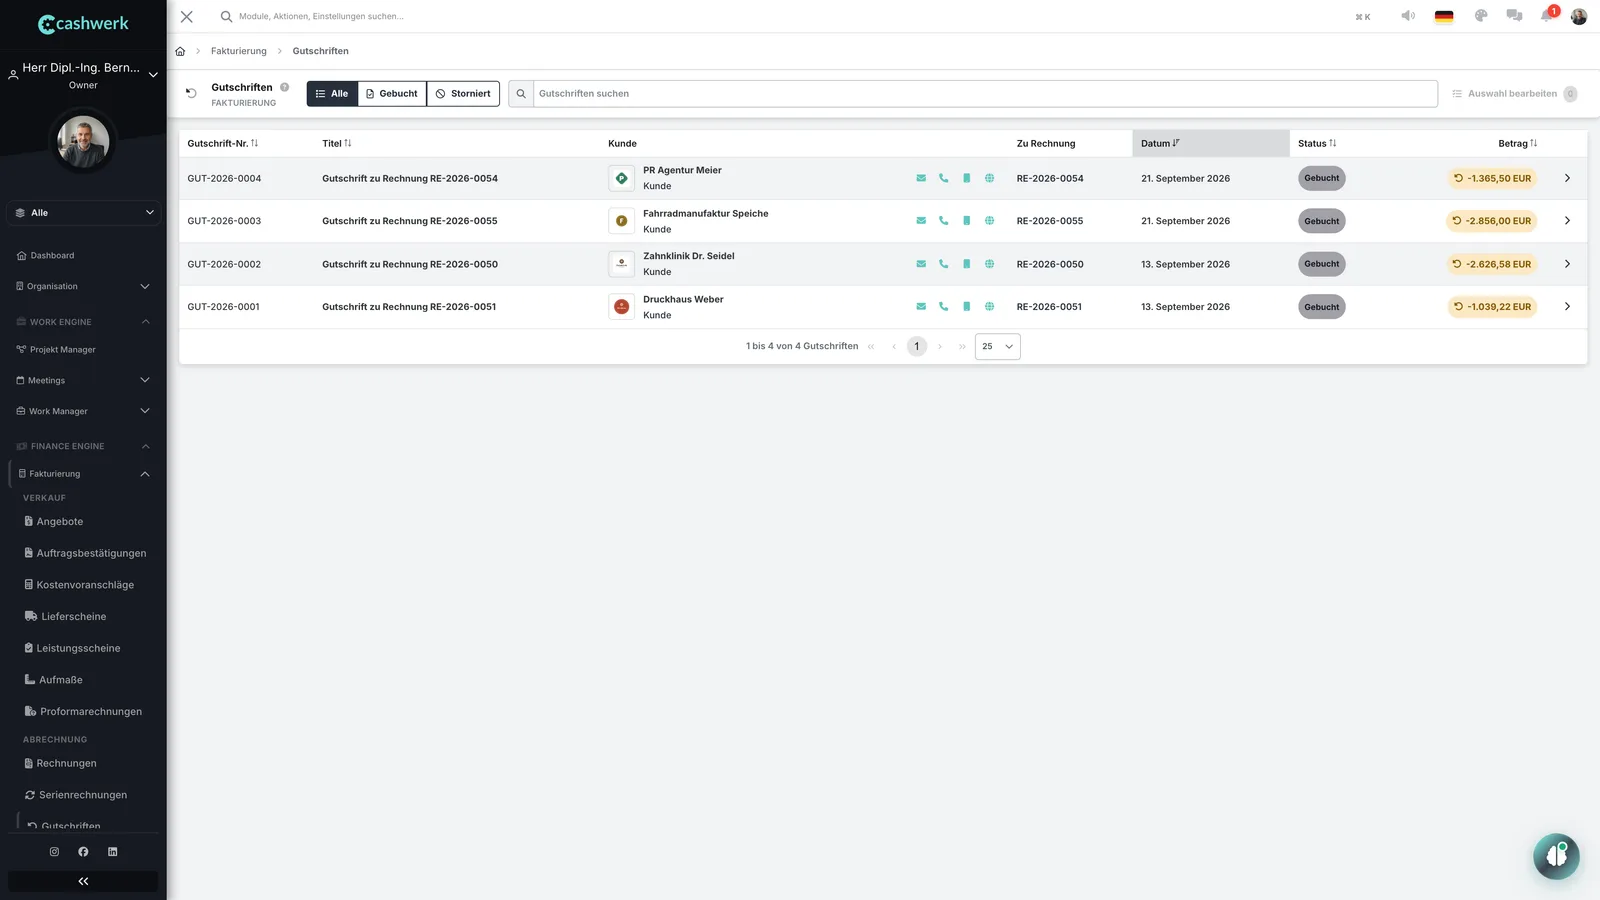Open the chat messages icon in header
The image size is (1600, 900).
click(1514, 16)
